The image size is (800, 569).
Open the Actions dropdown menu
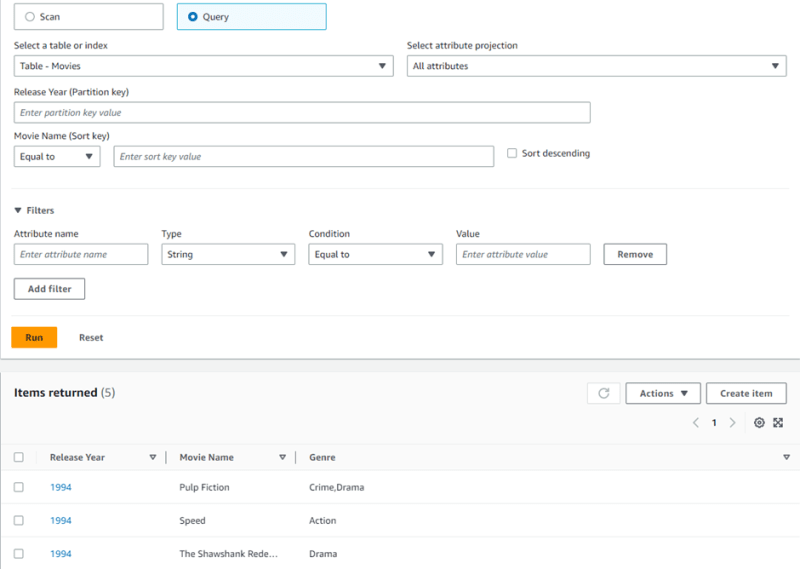point(663,393)
